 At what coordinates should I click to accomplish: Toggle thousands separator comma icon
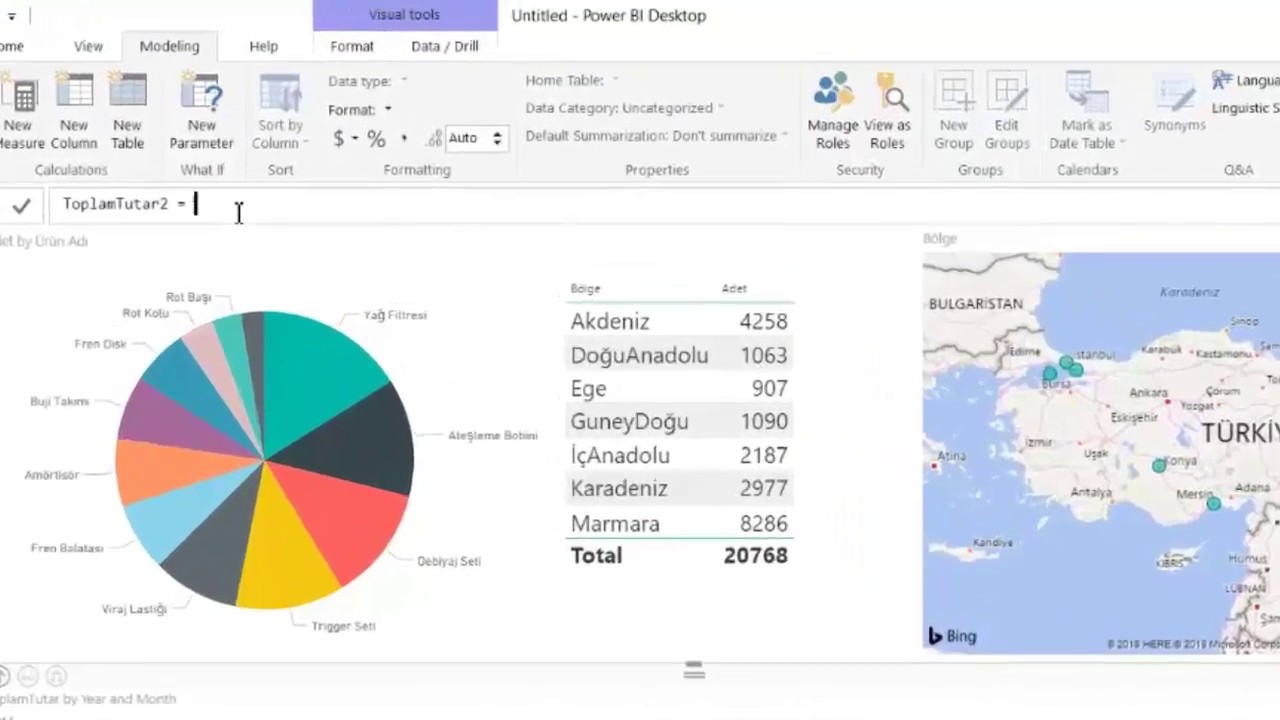[404, 139]
